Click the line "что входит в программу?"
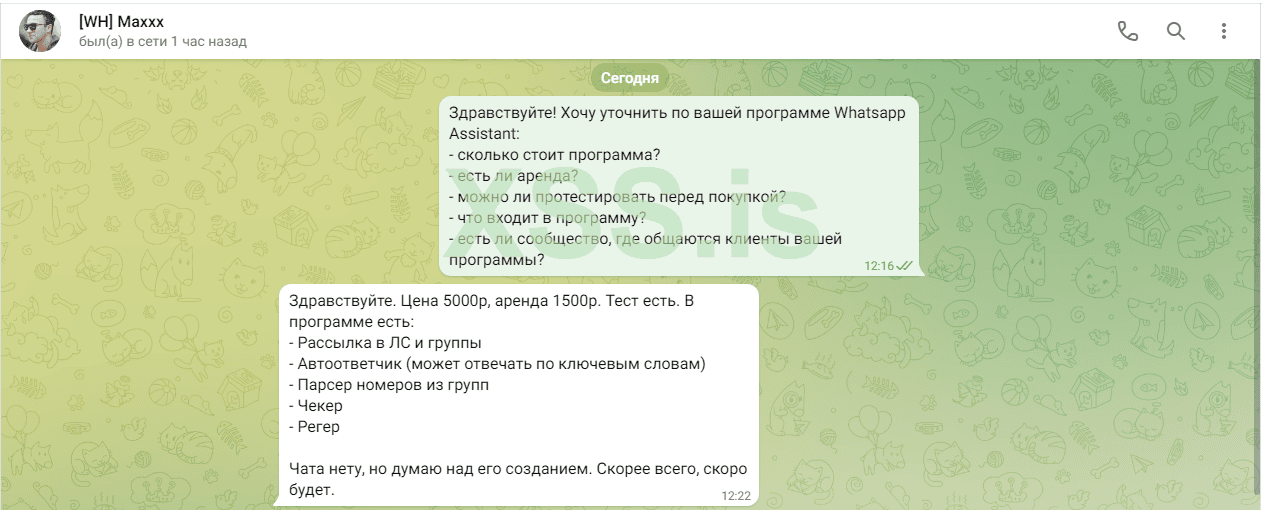 pos(547,217)
